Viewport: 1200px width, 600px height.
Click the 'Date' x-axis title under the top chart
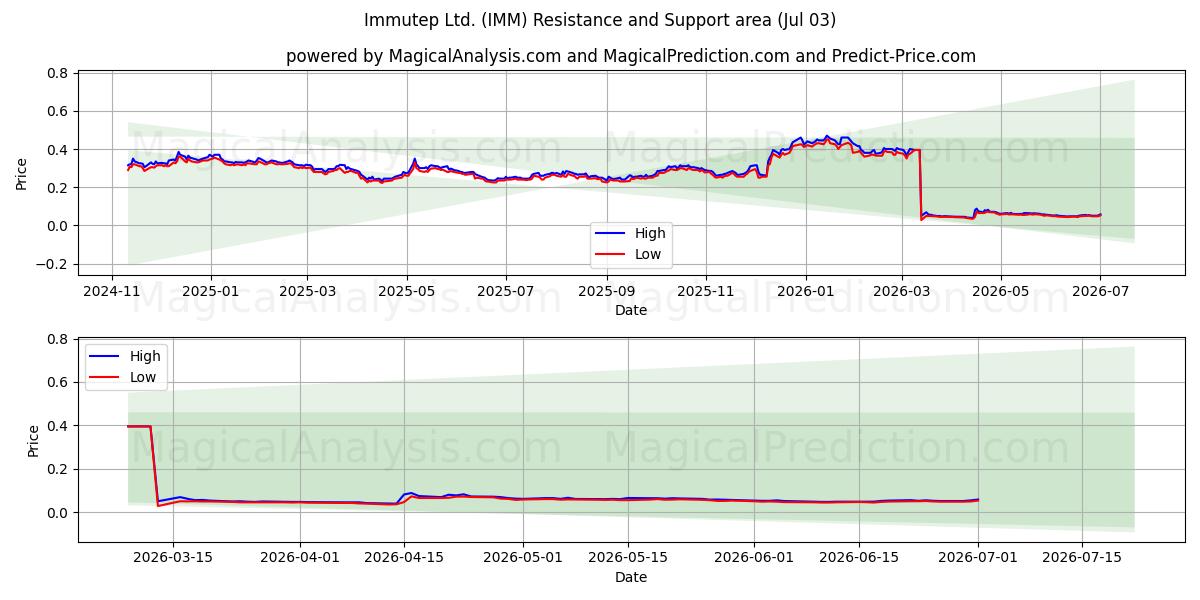[631, 310]
